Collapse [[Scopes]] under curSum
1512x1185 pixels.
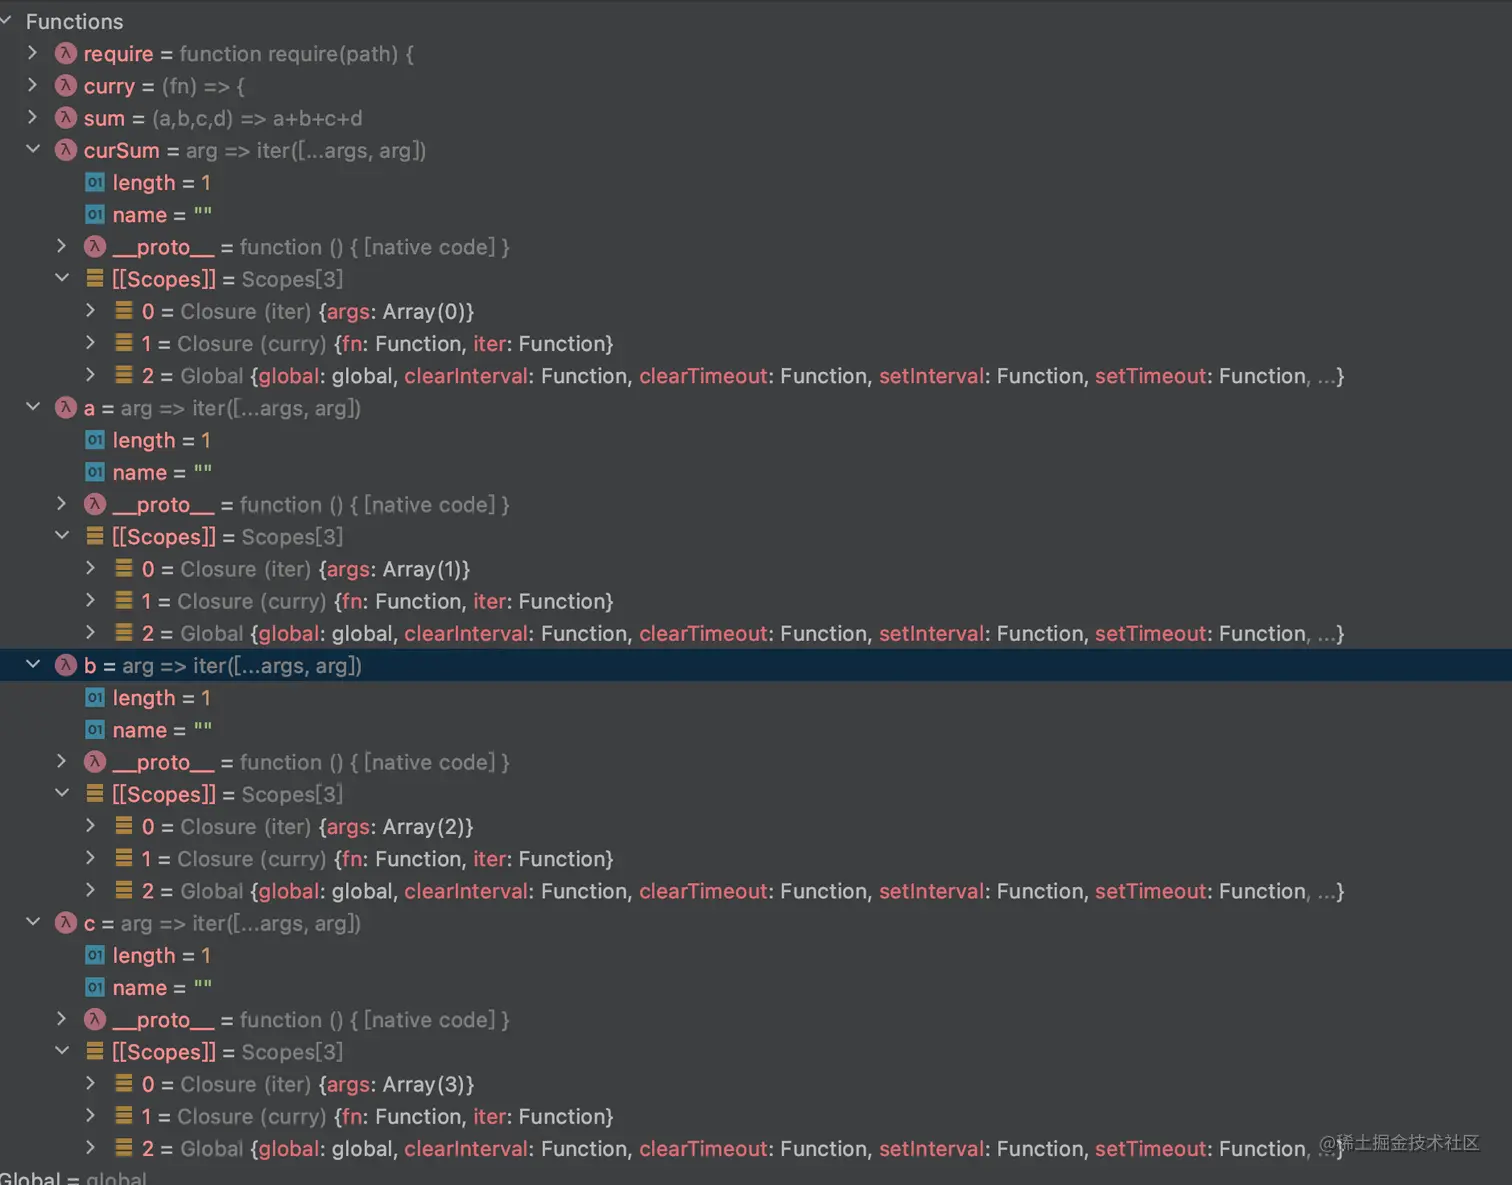tap(62, 278)
